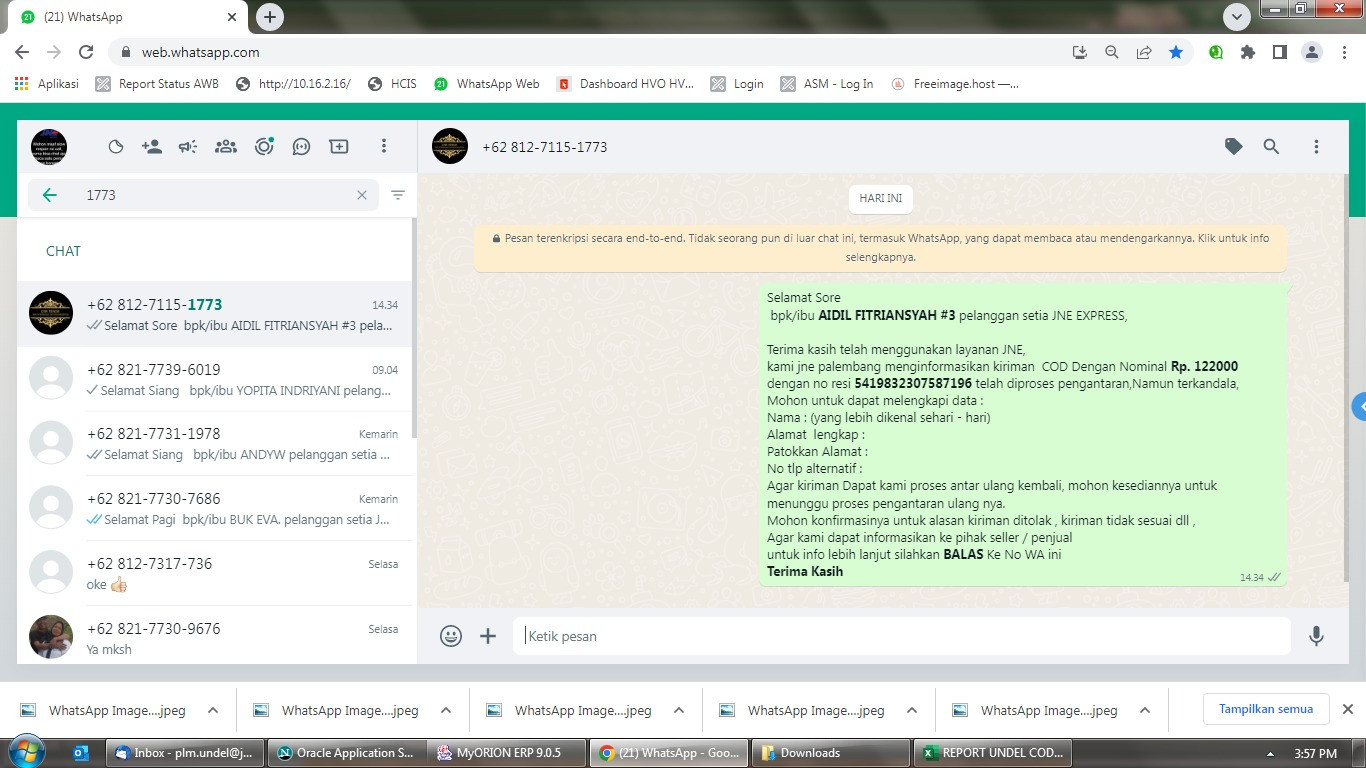
Task: Switch to the Outlook Inbox taskbar window
Action: point(186,753)
